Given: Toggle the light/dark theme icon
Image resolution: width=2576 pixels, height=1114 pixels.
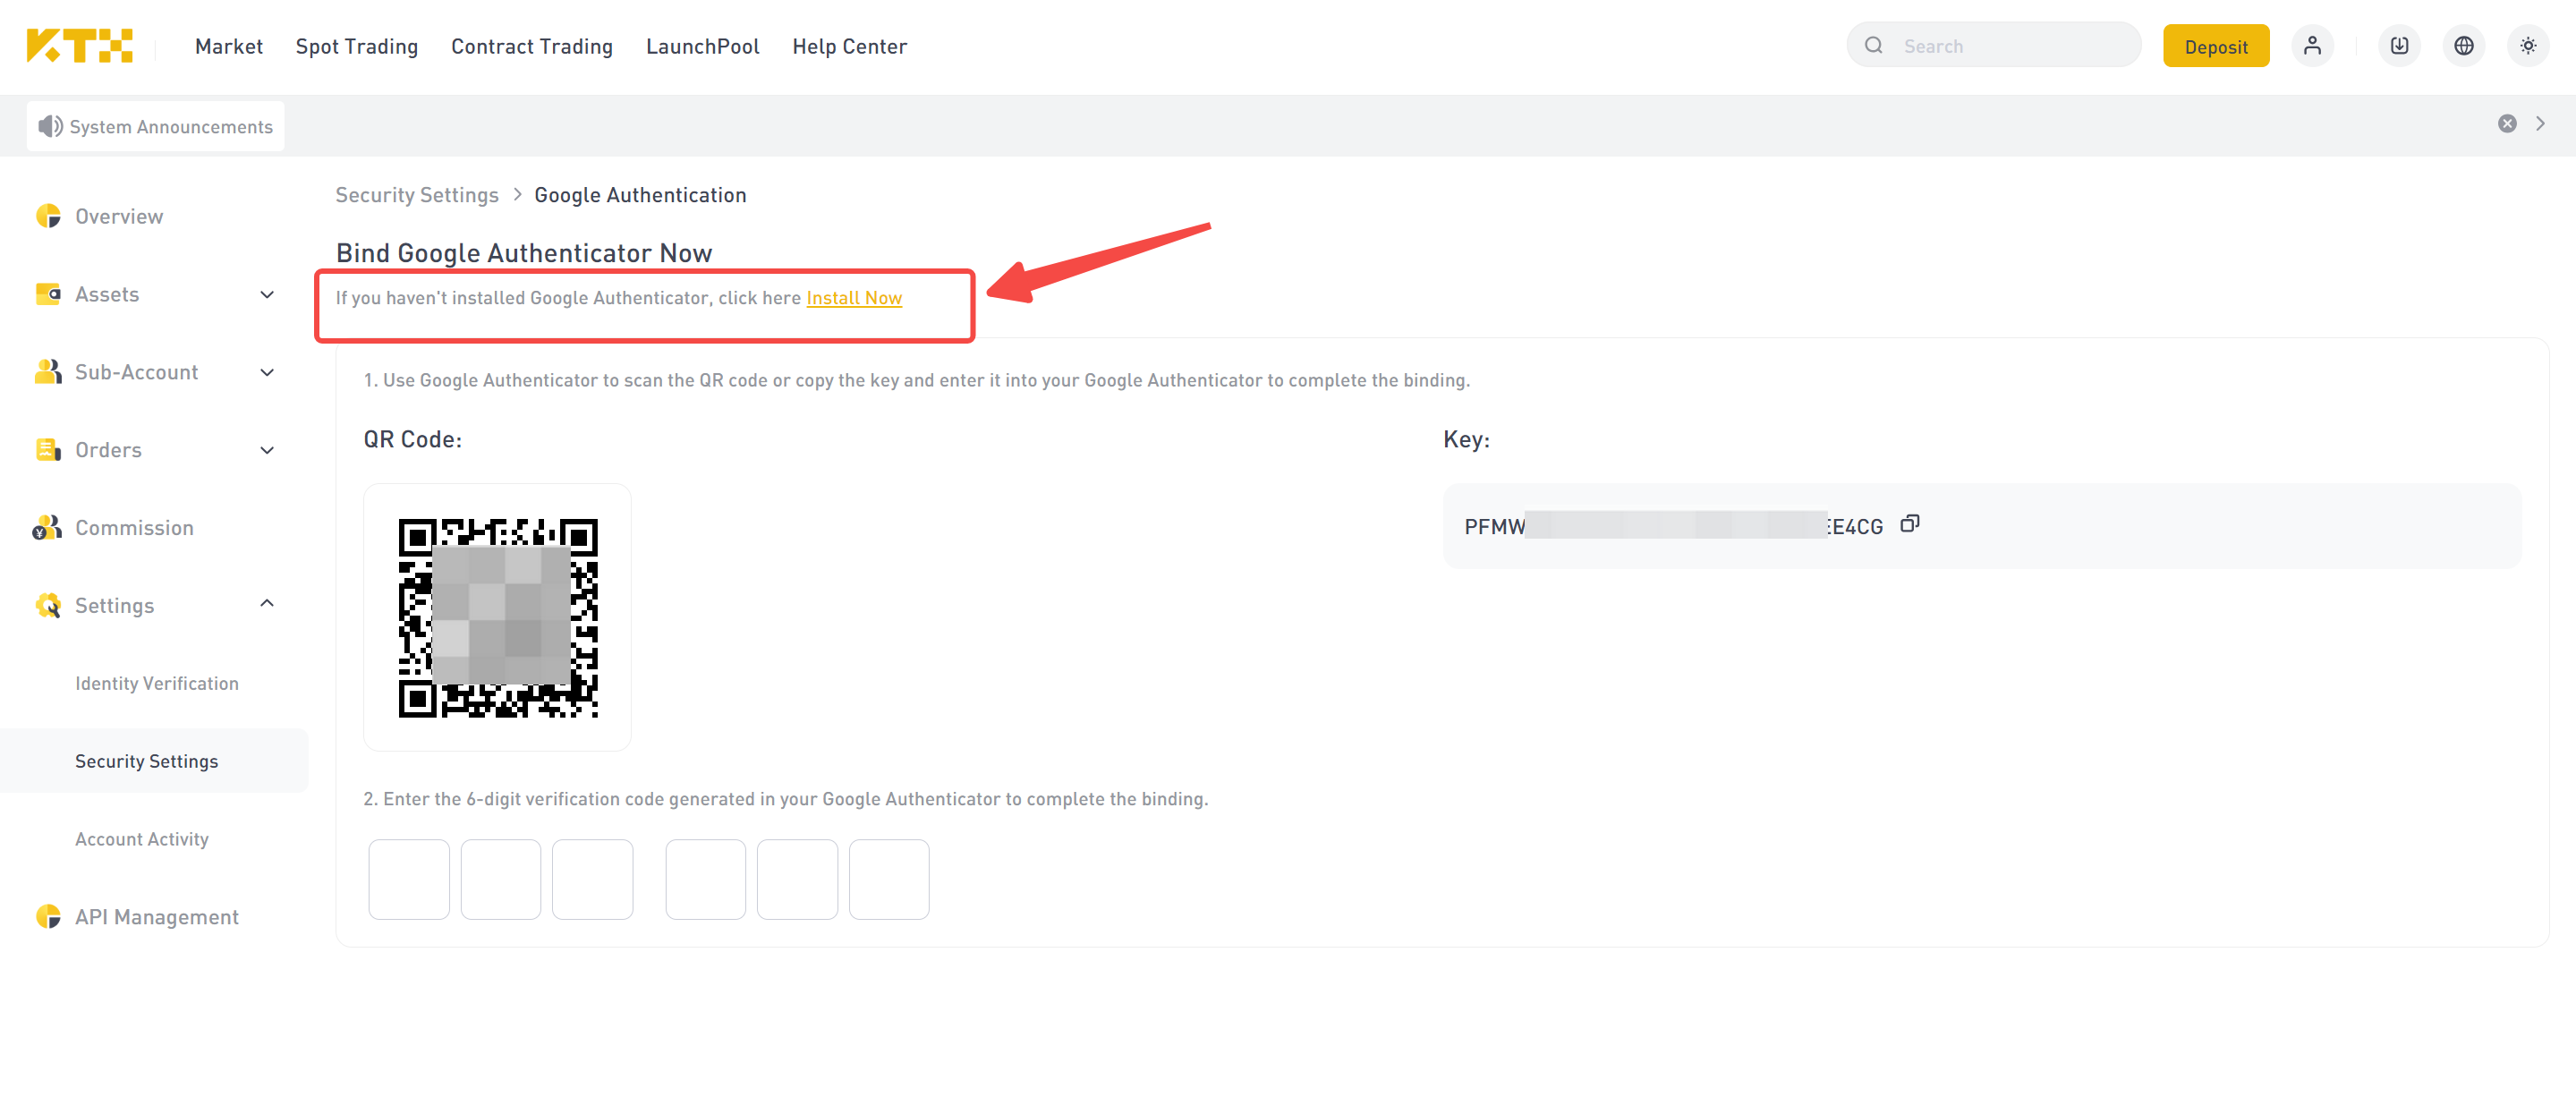Looking at the screenshot, I should click(2528, 46).
